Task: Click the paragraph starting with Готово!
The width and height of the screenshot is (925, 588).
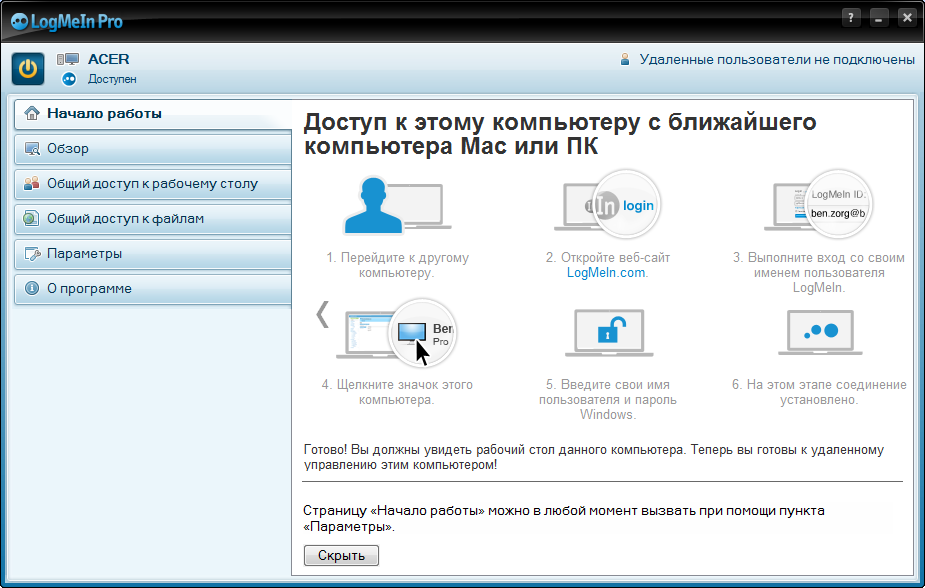Action: tap(593, 457)
